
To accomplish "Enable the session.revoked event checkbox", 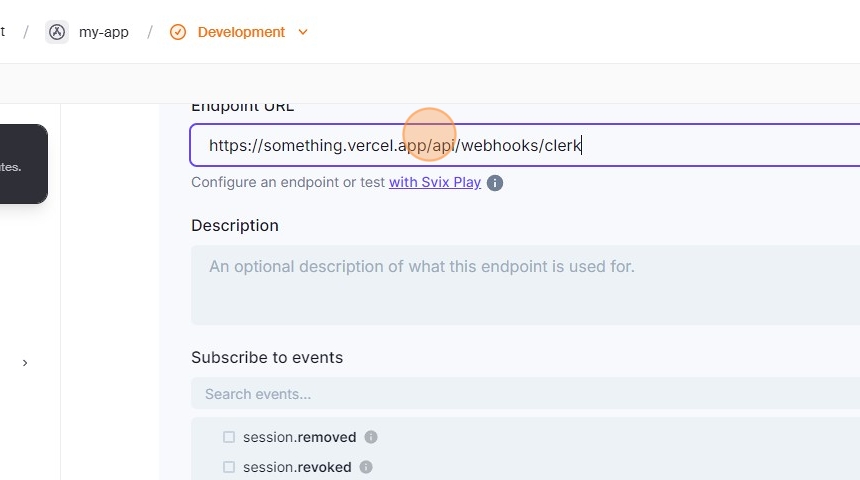I will click(x=229, y=467).
